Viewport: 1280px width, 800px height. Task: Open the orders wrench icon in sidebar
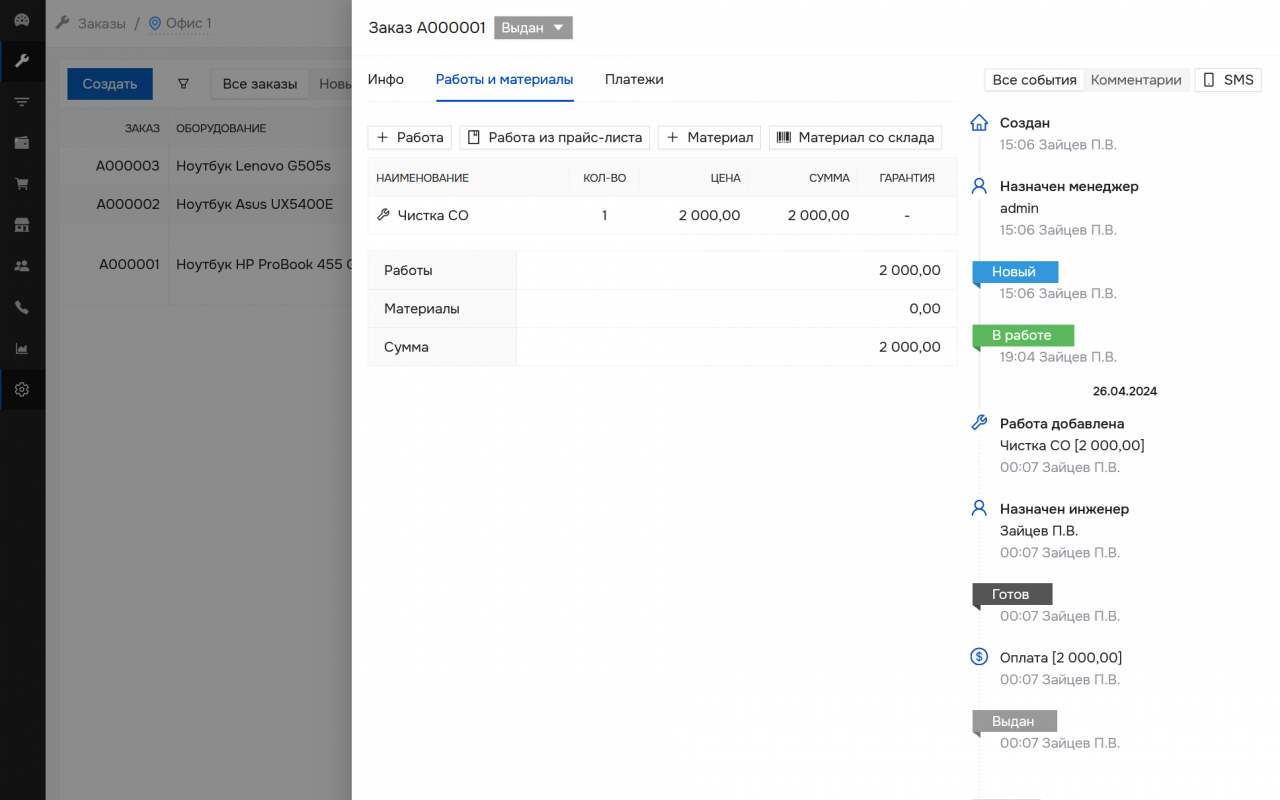coord(22,61)
